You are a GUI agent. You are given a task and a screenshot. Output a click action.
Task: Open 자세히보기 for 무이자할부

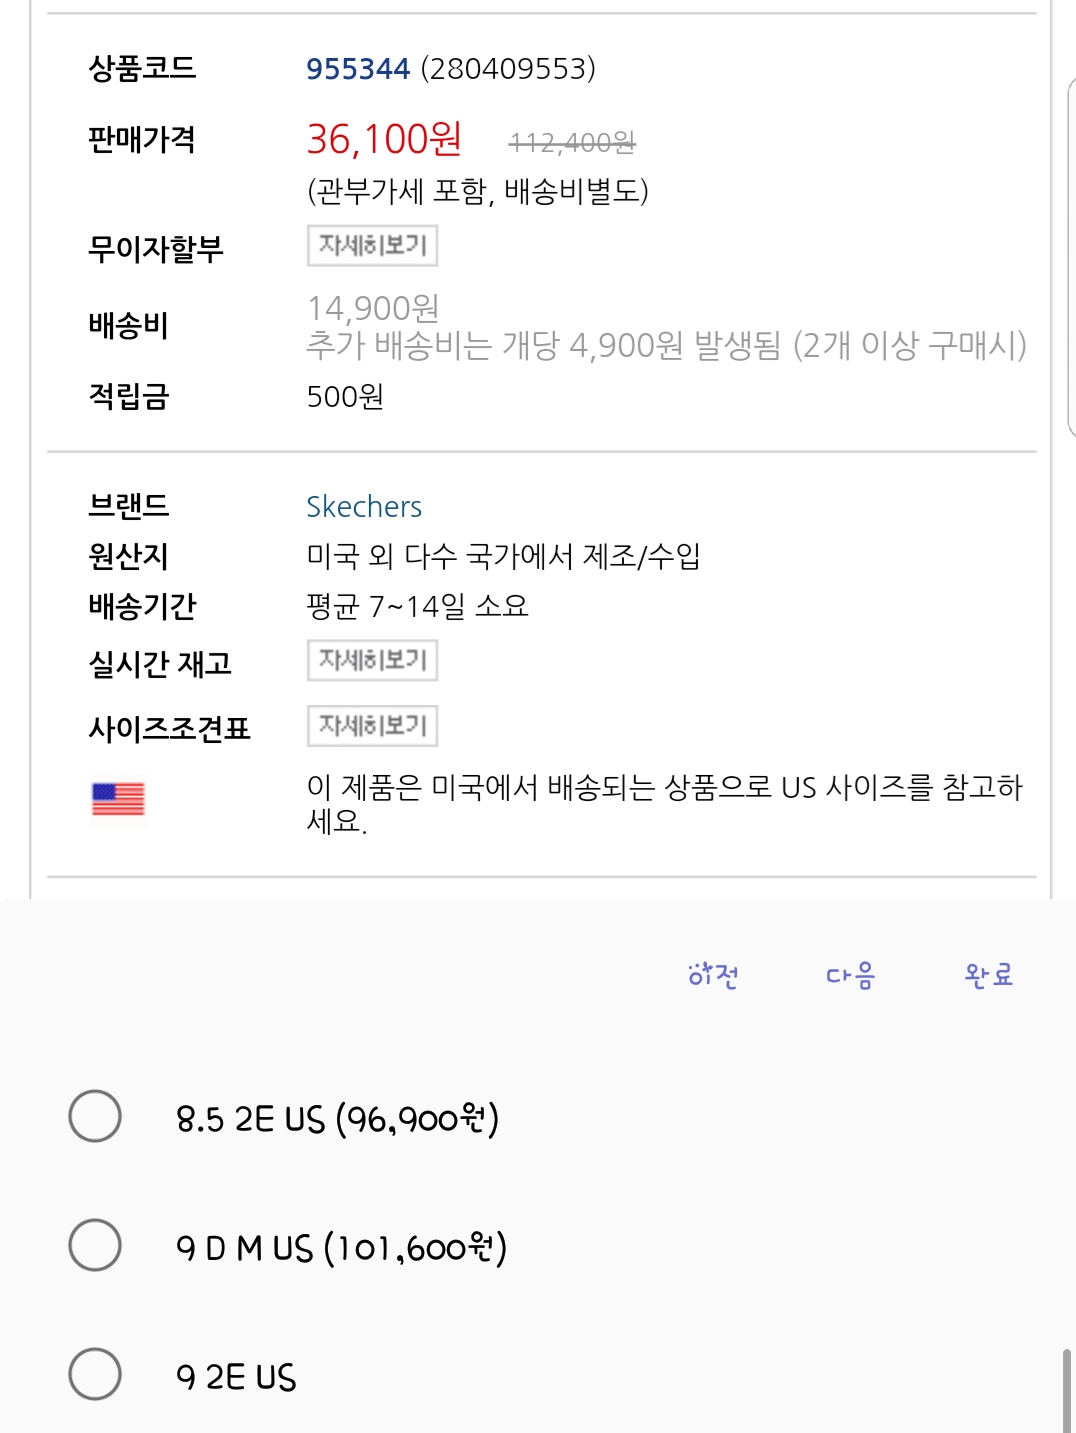tap(372, 246)
